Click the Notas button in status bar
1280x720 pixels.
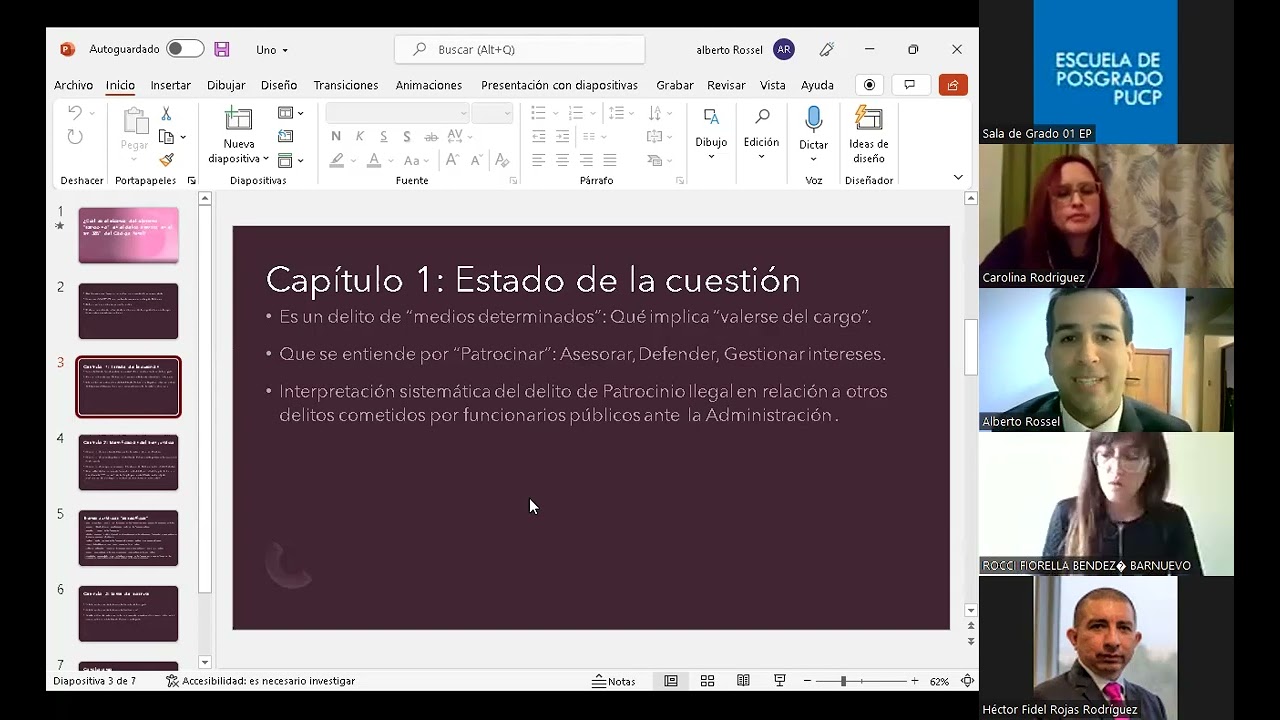click(614, 681)
